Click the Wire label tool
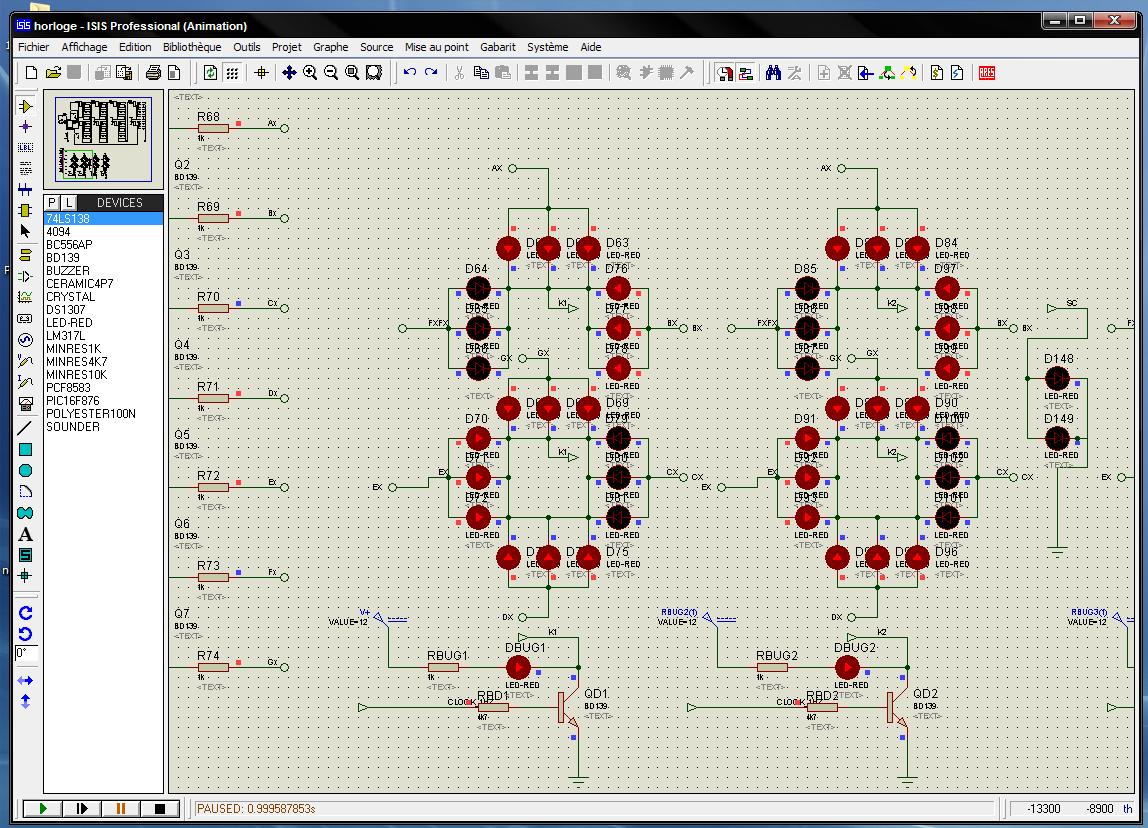Screen dimensions: 1148x828 click(26, 147)
